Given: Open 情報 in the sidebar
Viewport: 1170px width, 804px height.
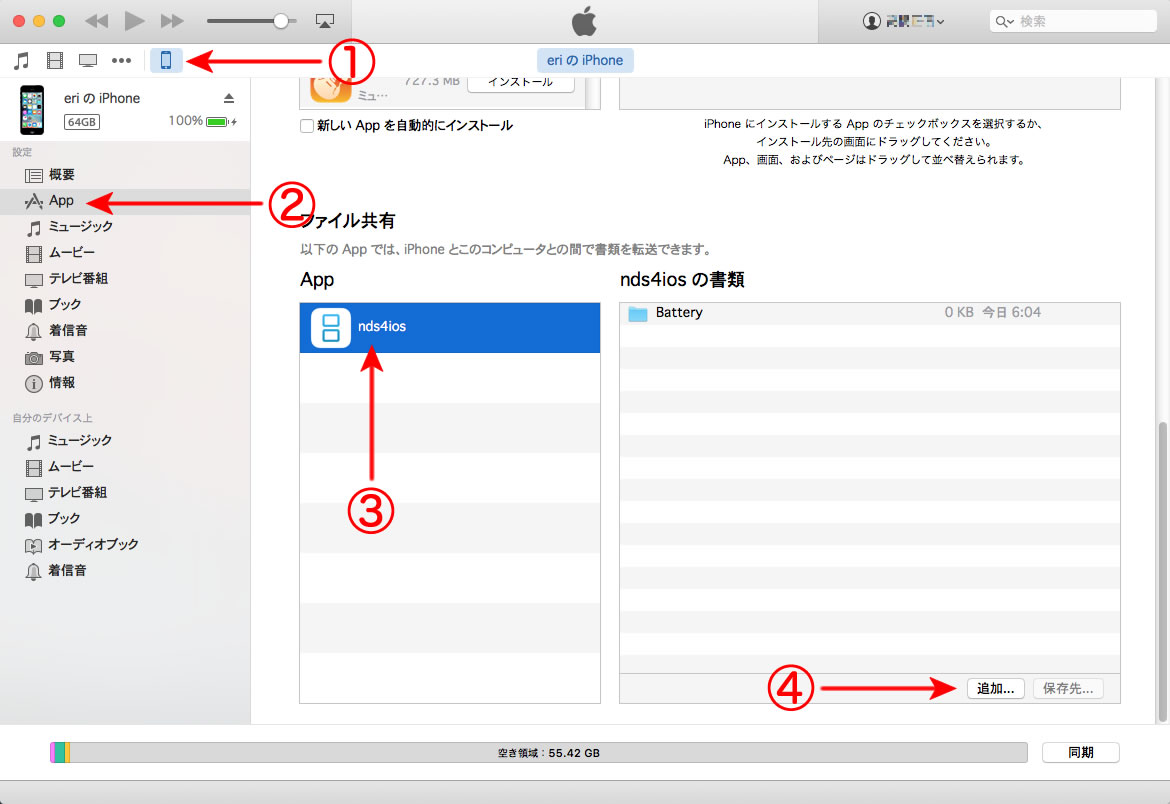Looking at the screenshot, I should [125, 383].
